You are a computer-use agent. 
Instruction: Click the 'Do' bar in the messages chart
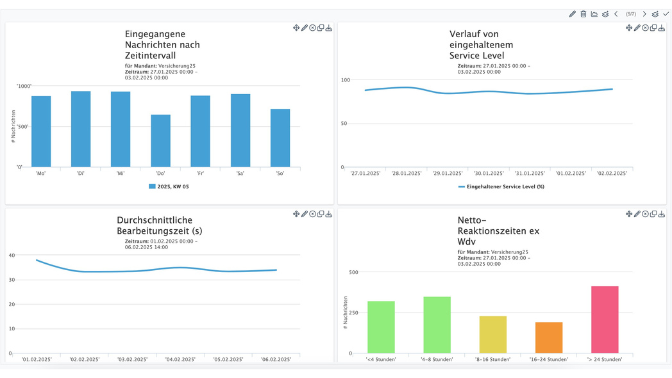click(x=161, y=141)
